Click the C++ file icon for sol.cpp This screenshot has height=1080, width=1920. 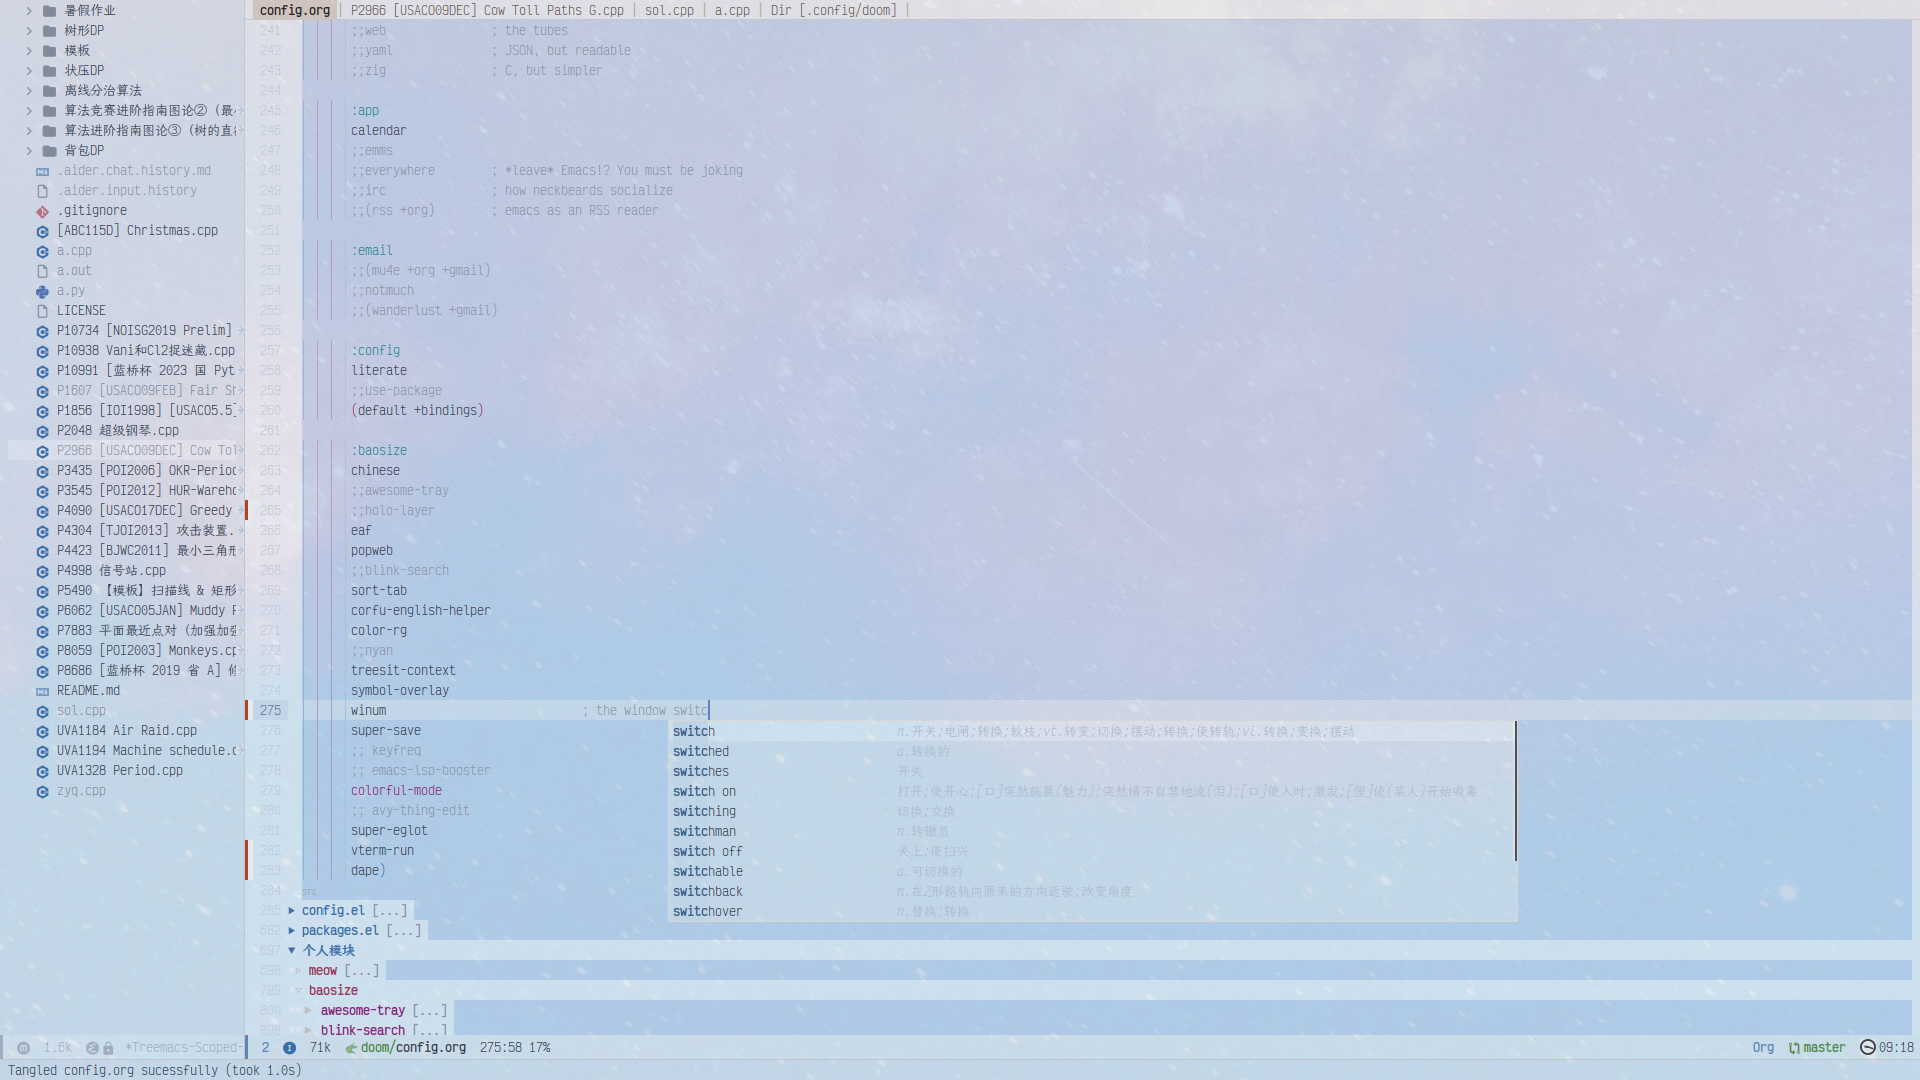click(x=42, y=711)
